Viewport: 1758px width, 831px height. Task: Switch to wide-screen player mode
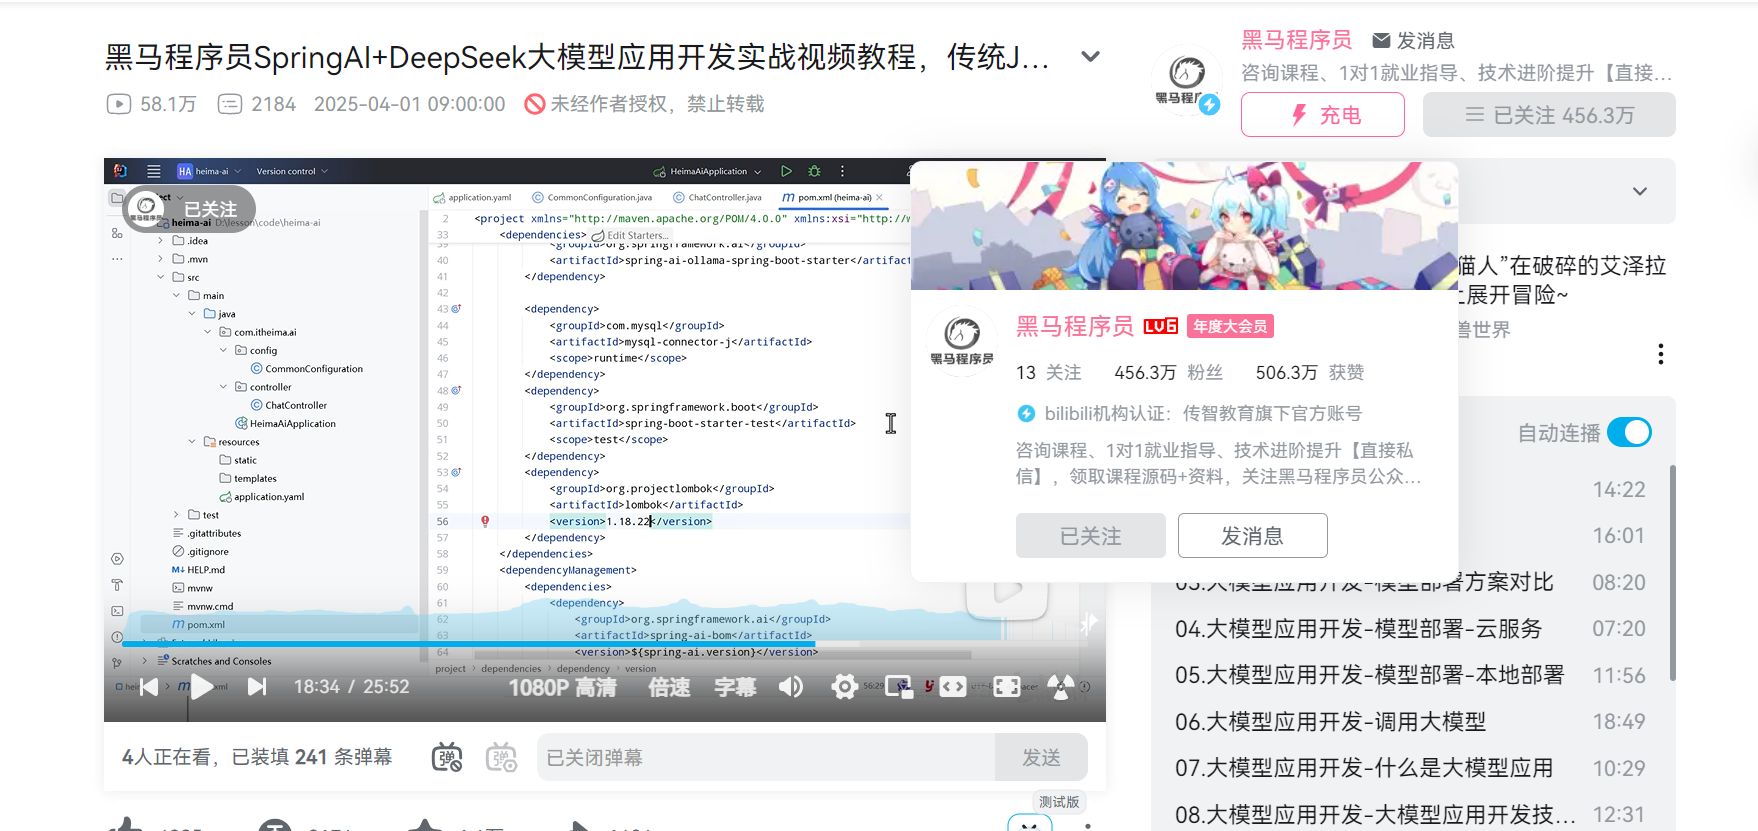click(x=953, y=687)
